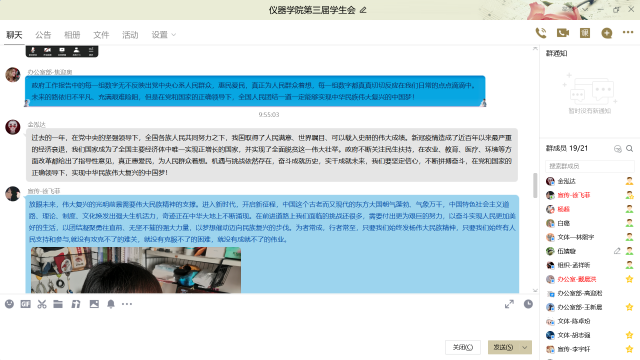The width and height of the screenshot is (640, 360).
Task: Switch to the 公告 tab
Action: click(43, 35)
